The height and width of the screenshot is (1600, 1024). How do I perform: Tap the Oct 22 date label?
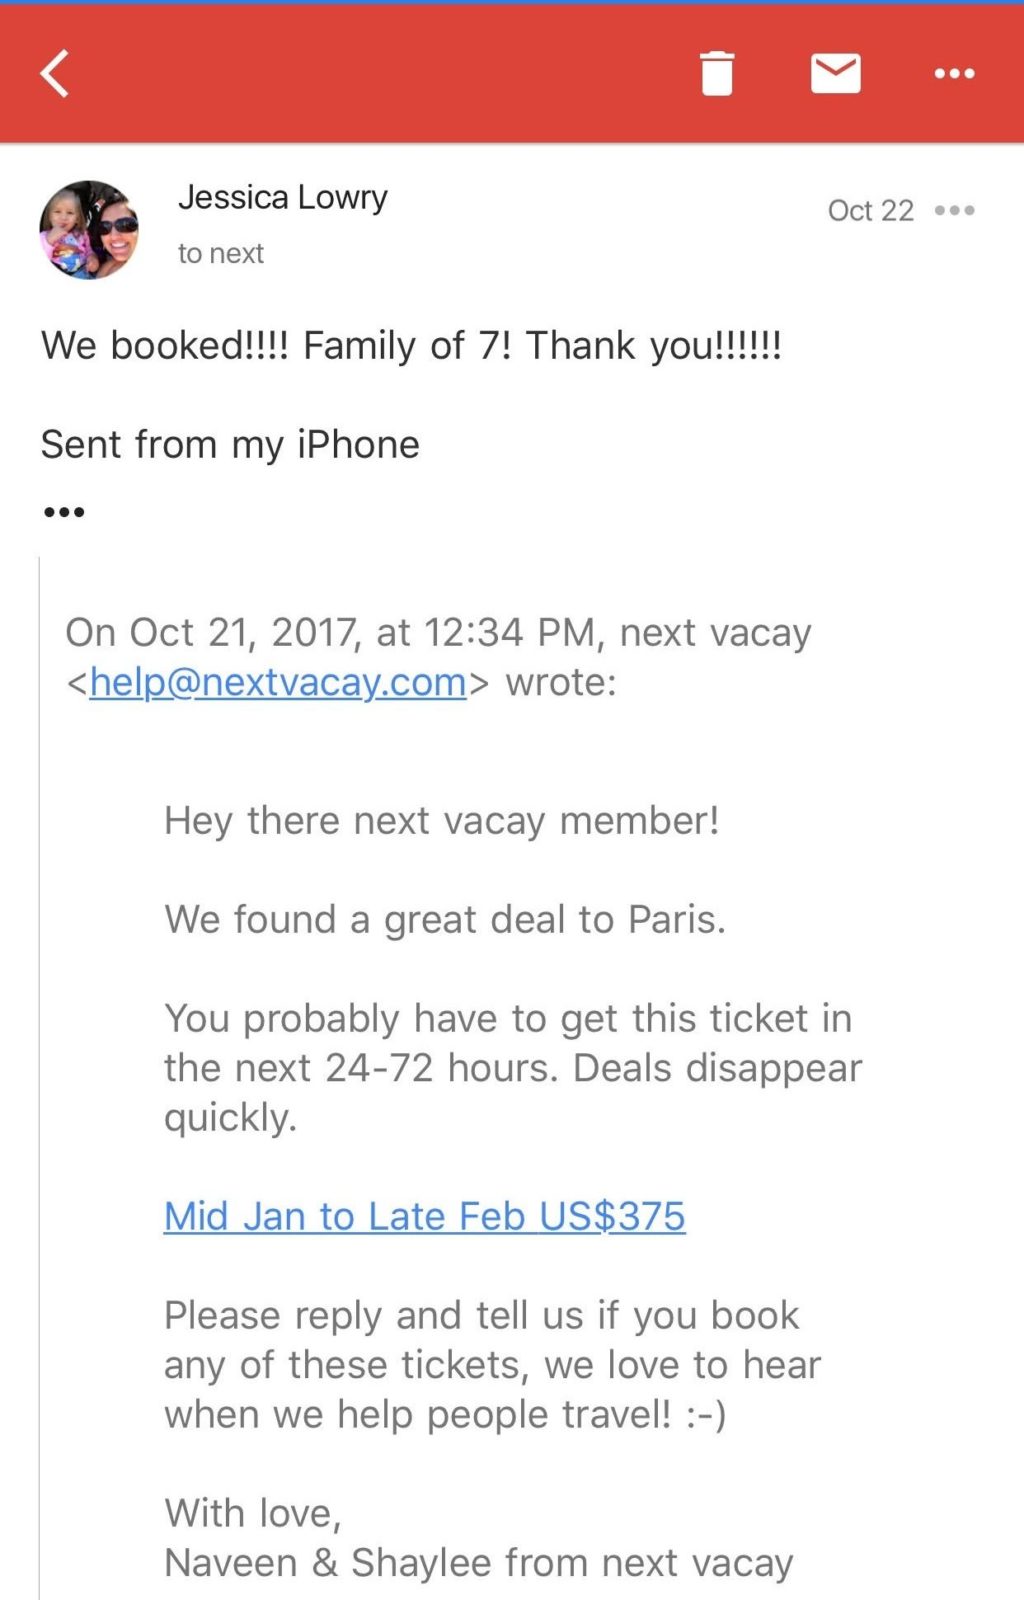coord(870,210)
